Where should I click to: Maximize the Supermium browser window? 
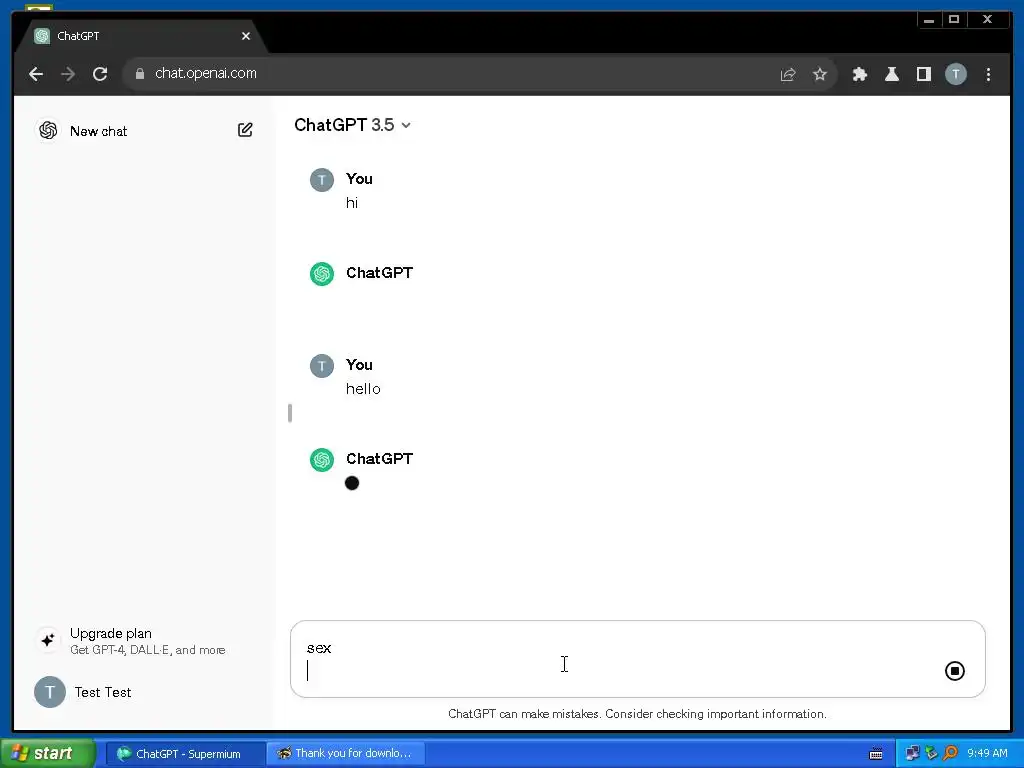tap(954, 20)
